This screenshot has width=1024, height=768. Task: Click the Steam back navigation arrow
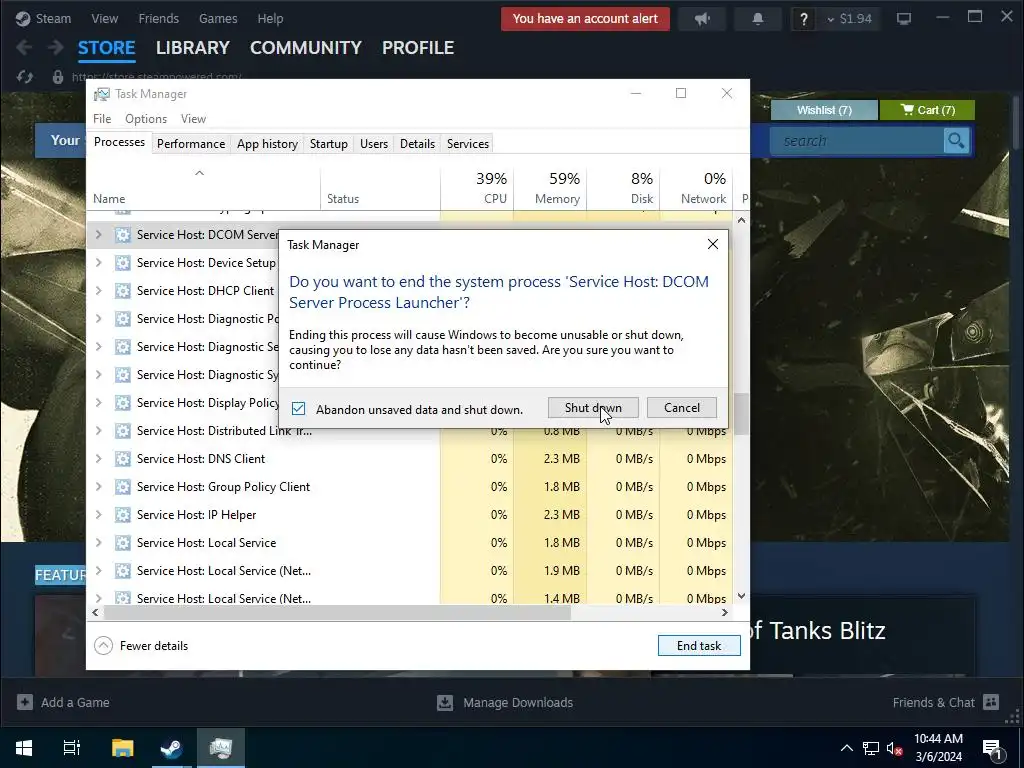[x=24, y=48]
